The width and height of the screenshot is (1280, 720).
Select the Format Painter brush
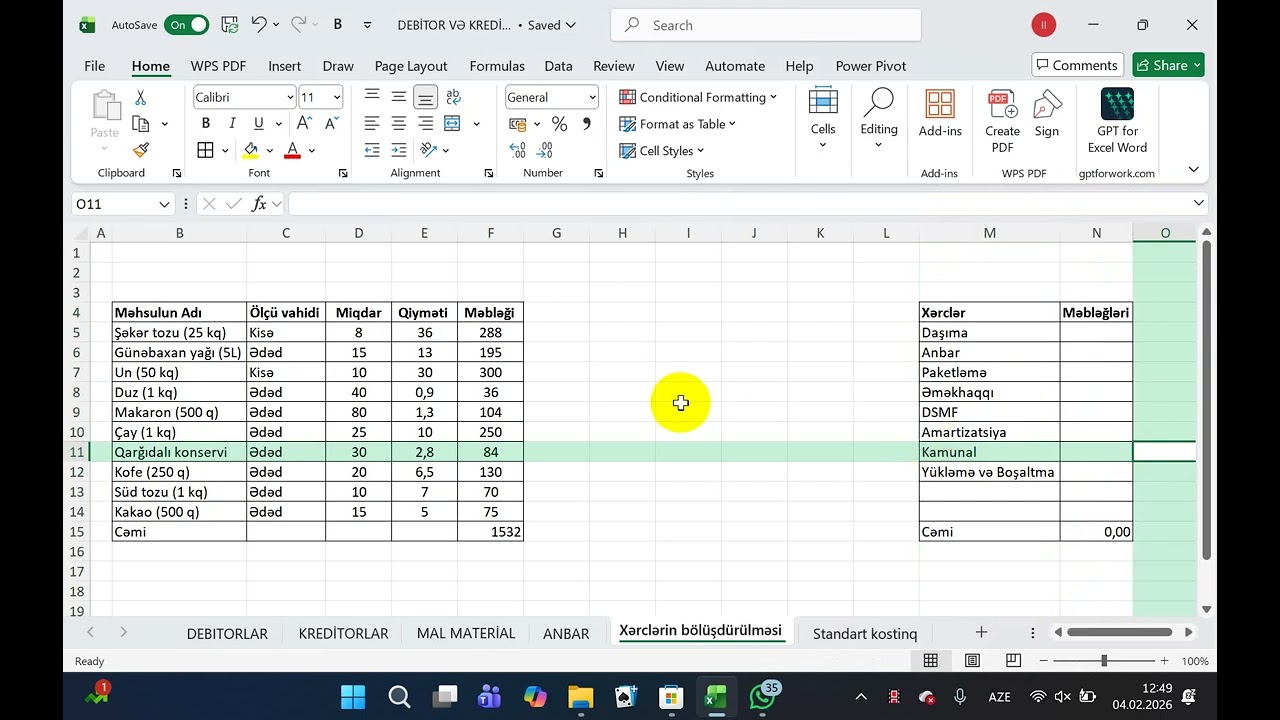140,150
